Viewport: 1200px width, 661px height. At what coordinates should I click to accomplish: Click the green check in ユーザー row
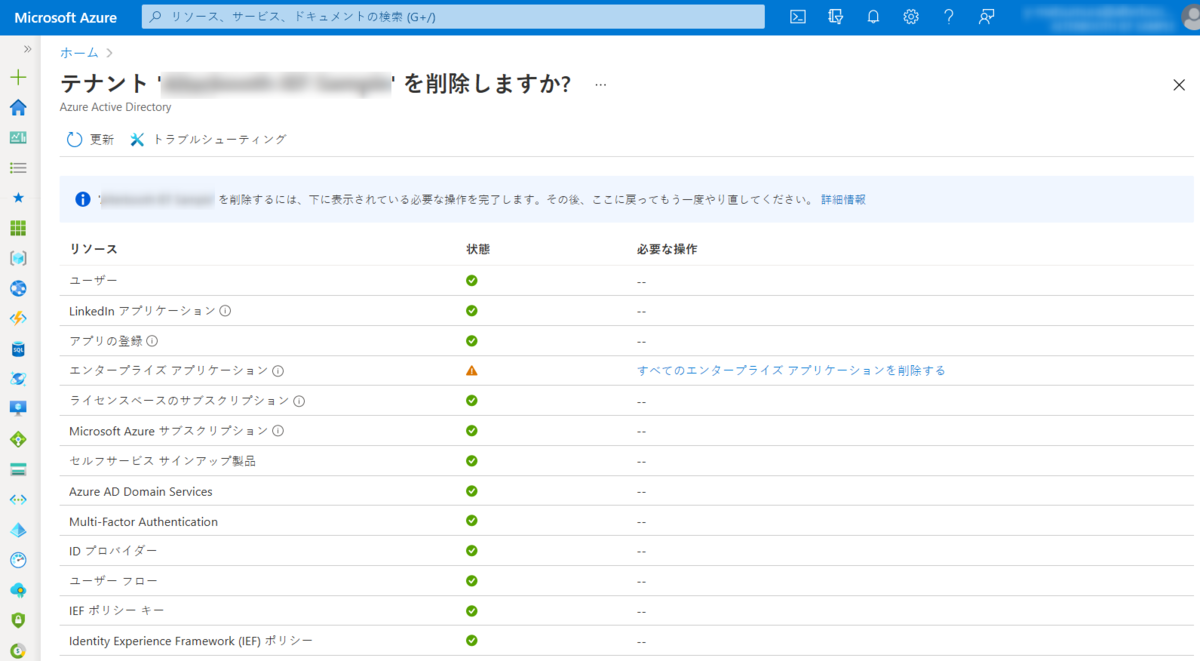pyautogui.click(x=472, y=280)
